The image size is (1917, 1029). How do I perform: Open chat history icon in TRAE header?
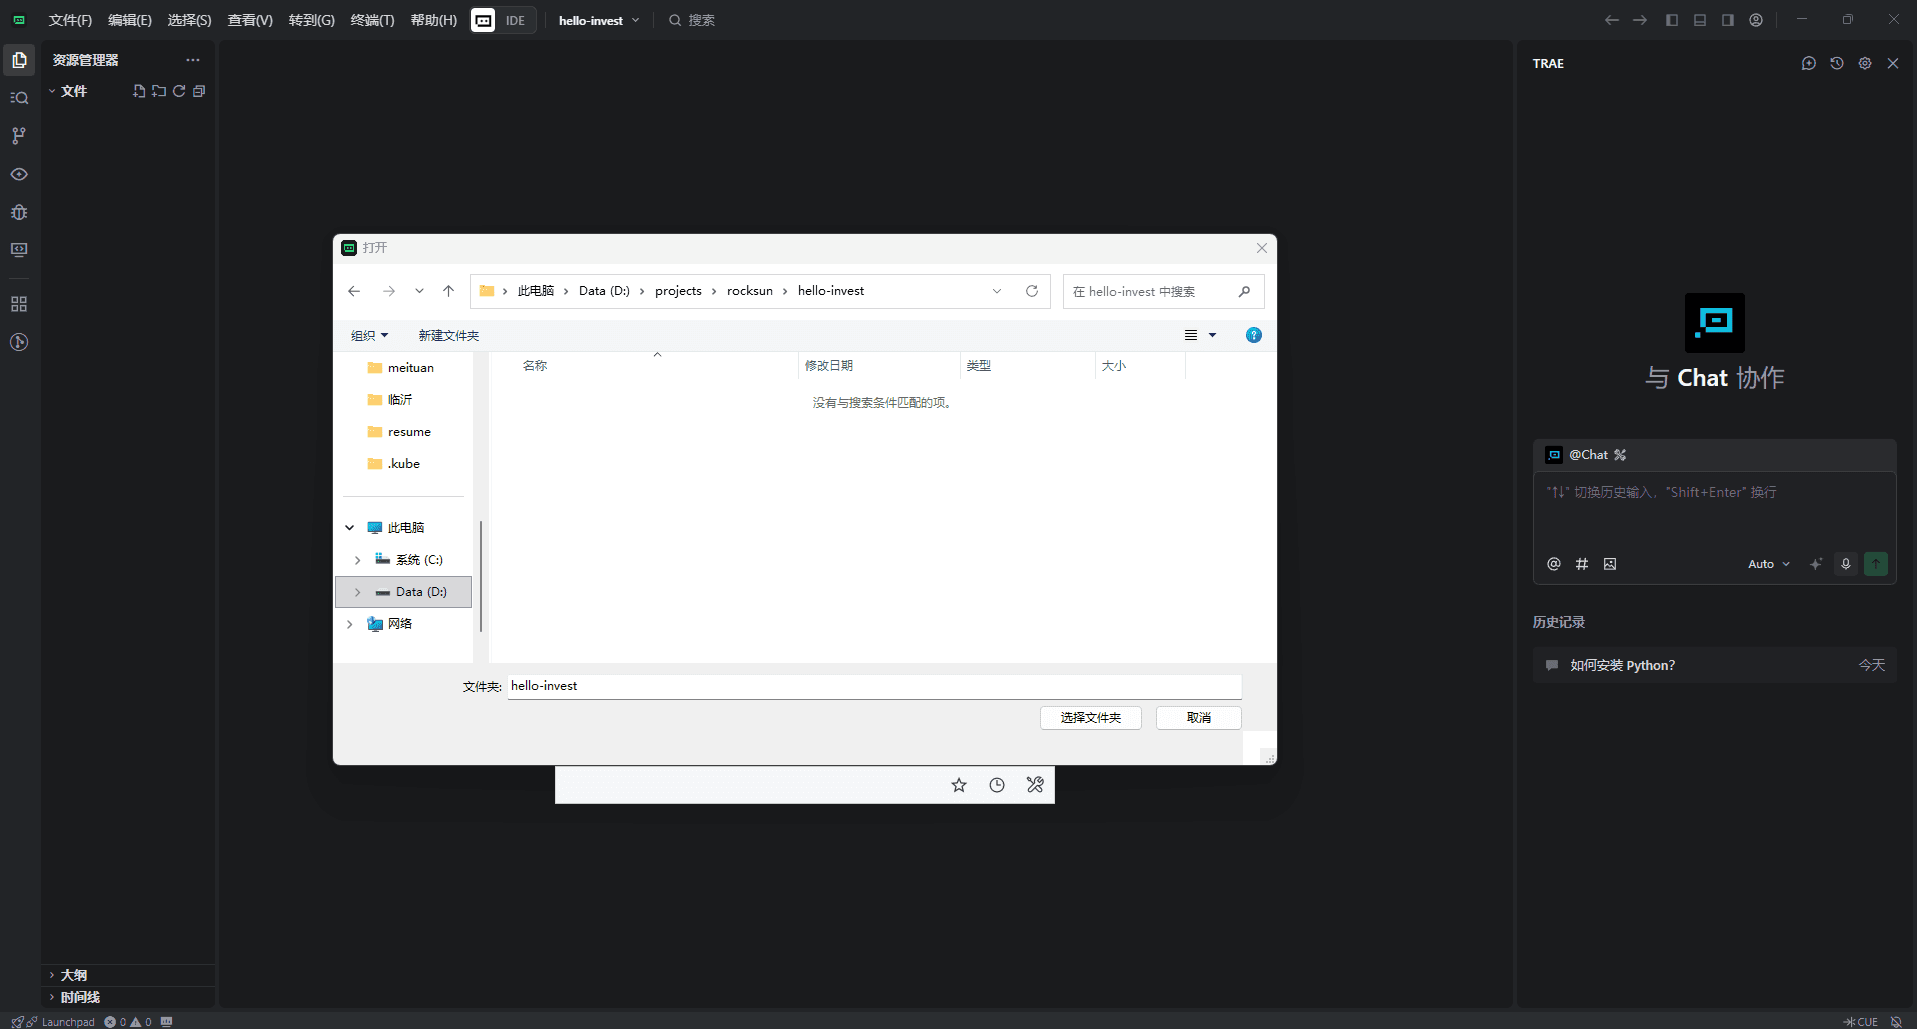click(1836, 63)
